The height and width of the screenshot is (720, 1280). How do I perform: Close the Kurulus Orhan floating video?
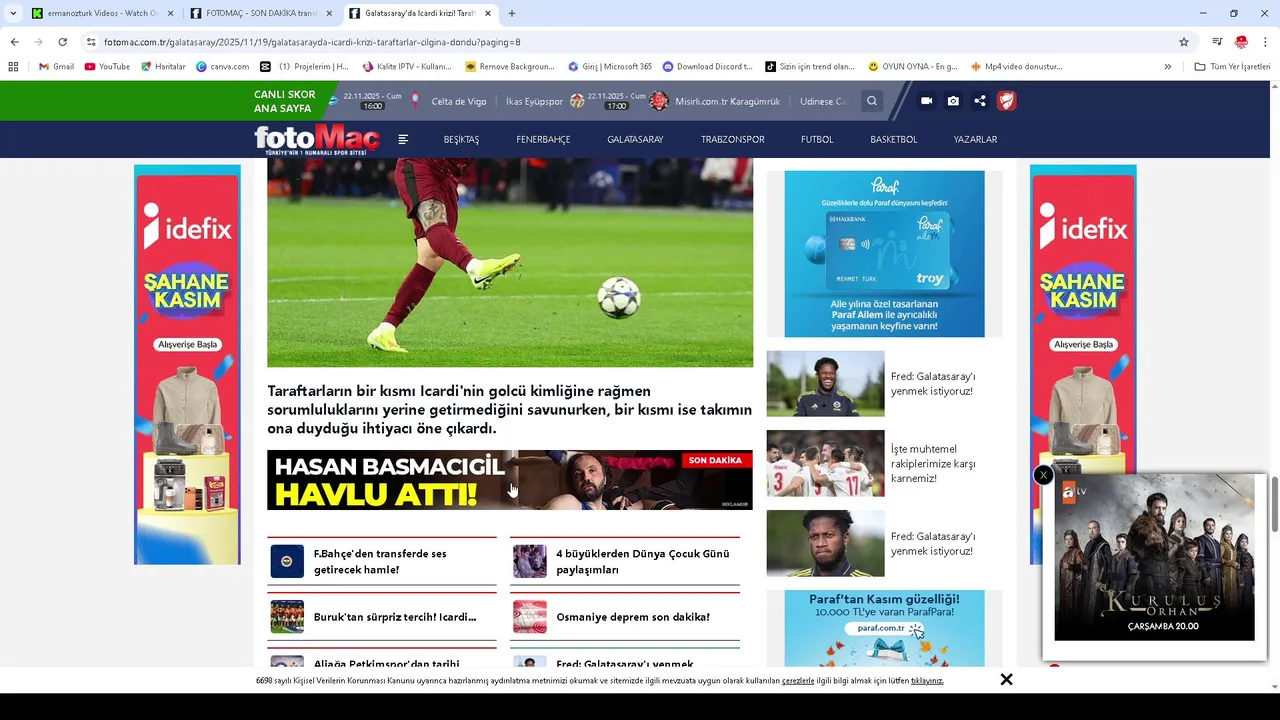point(1043,476)
